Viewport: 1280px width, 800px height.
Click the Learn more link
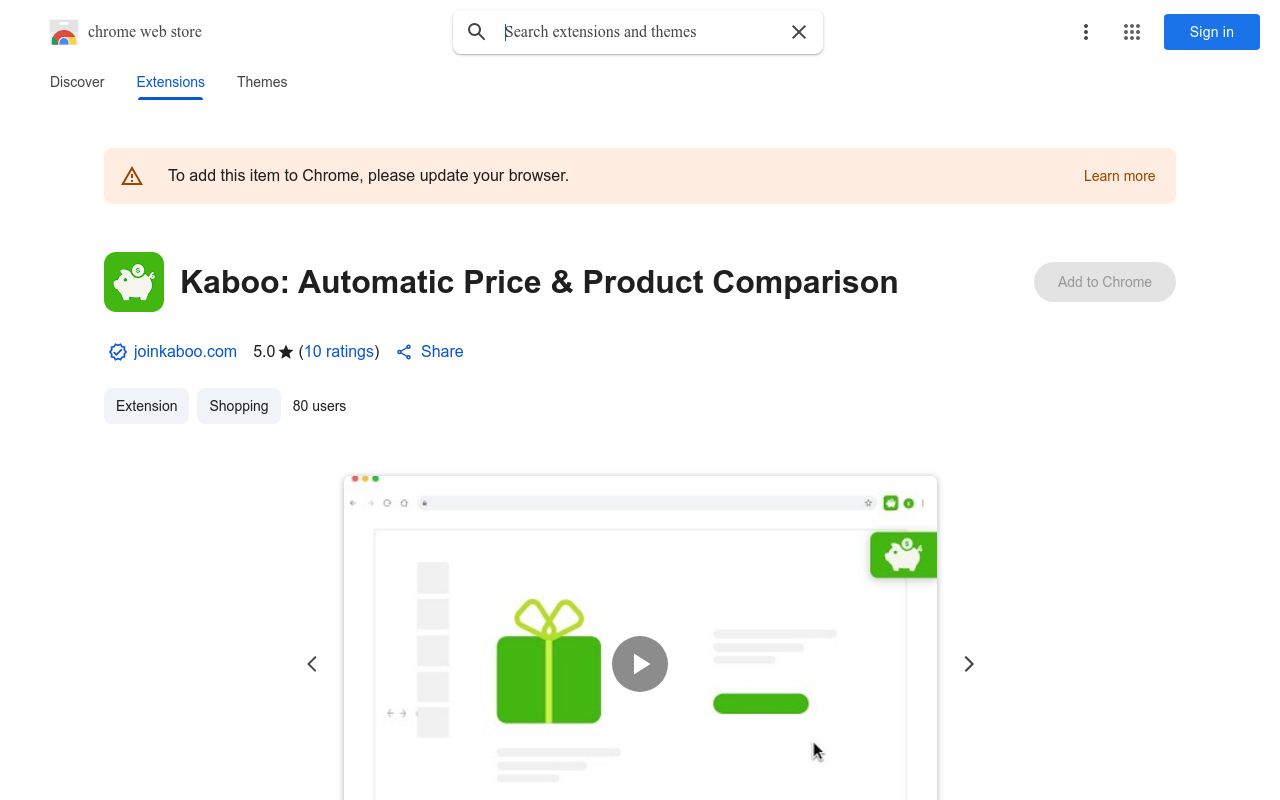click(x=1119, y=176)
